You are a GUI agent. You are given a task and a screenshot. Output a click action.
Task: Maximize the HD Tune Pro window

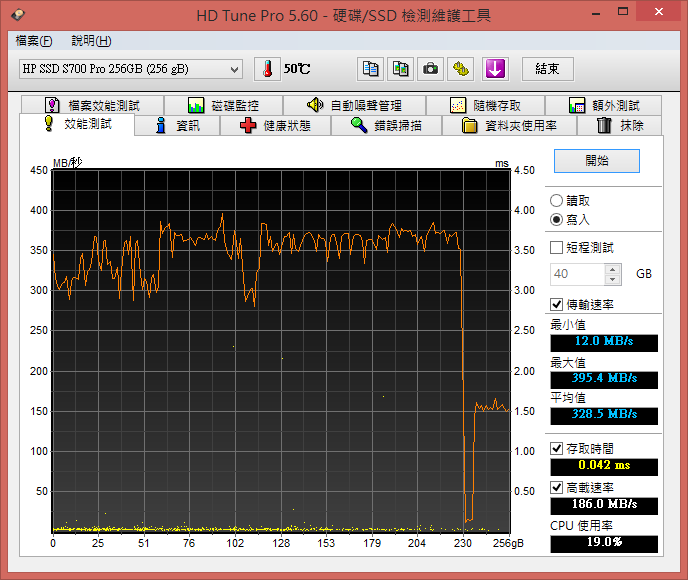point(623,12)
